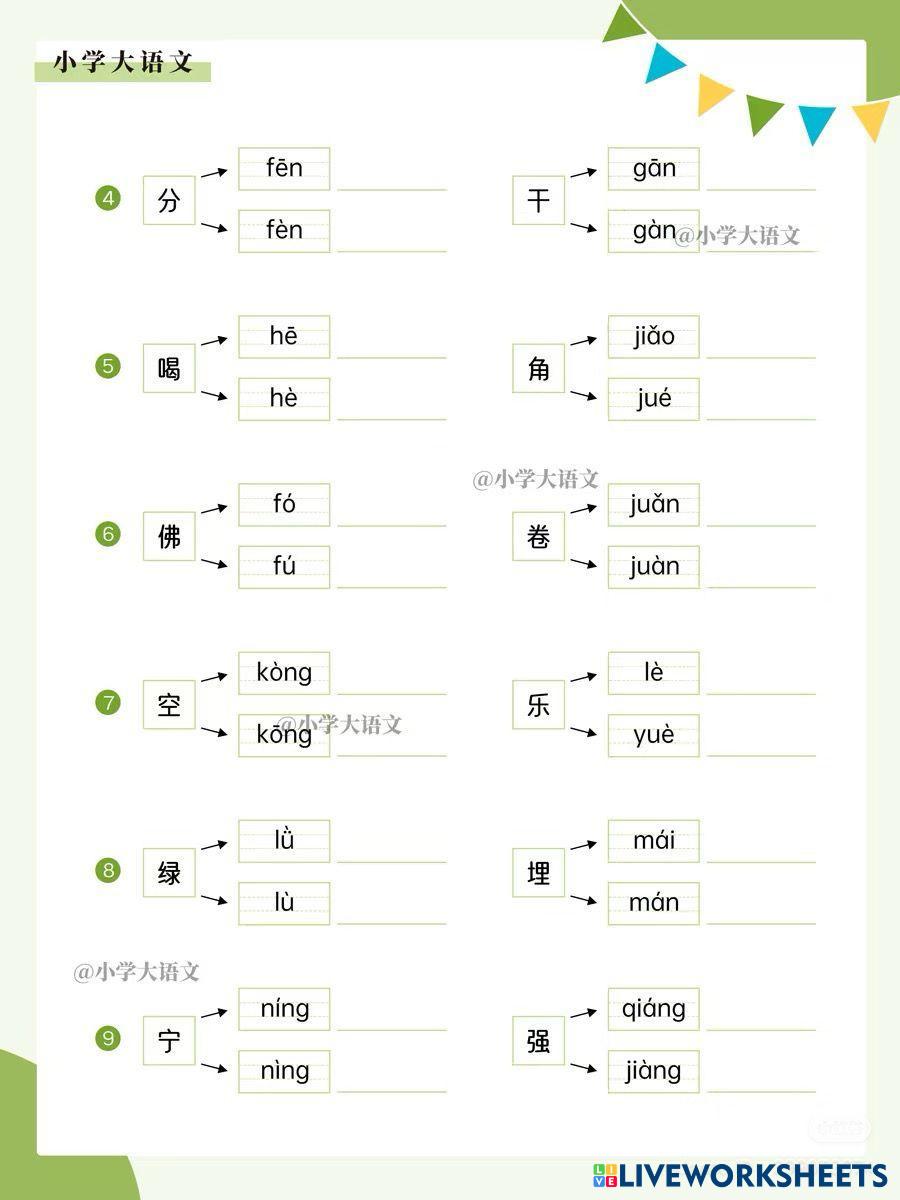Viewport: 900px width, 1200px height.
Task: Click the pinyin box níng
Action: 284,1009
